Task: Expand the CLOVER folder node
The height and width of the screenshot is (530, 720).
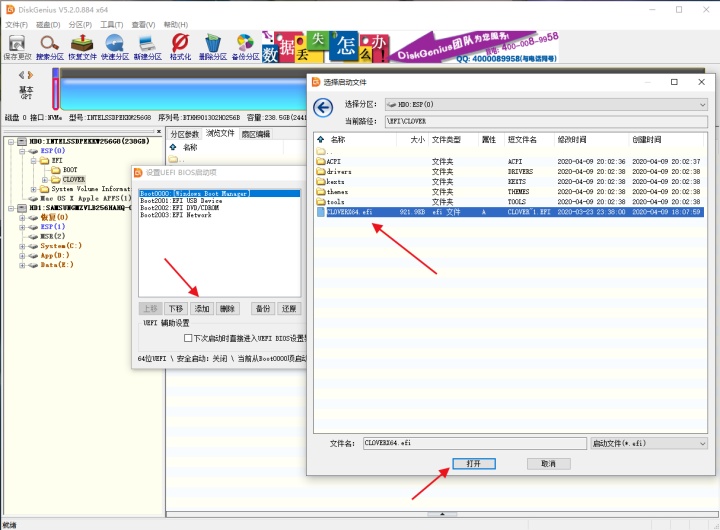Action: pyautogui.click(x=45, y=180)
